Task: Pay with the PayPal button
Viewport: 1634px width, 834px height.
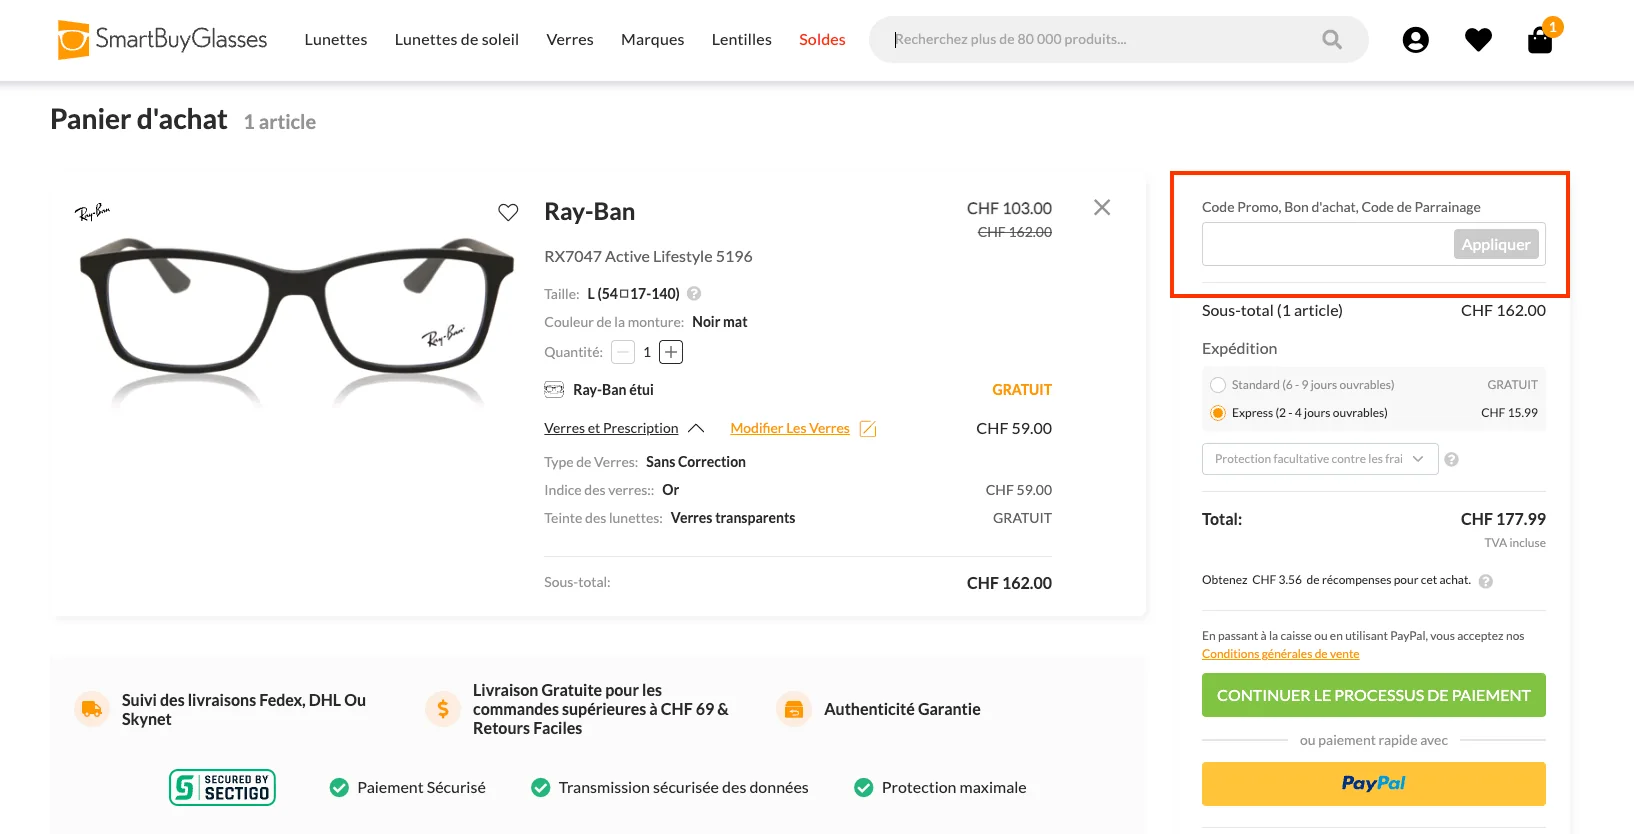Action: pos(1374,784)
